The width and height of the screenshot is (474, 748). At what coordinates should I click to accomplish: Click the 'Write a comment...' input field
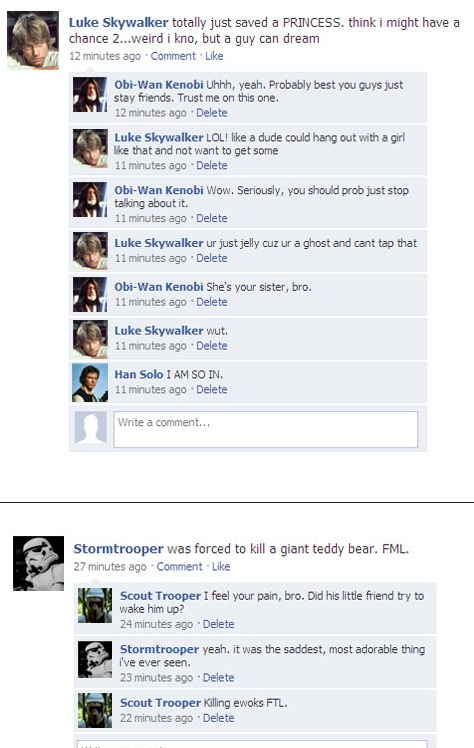(266, 429)
